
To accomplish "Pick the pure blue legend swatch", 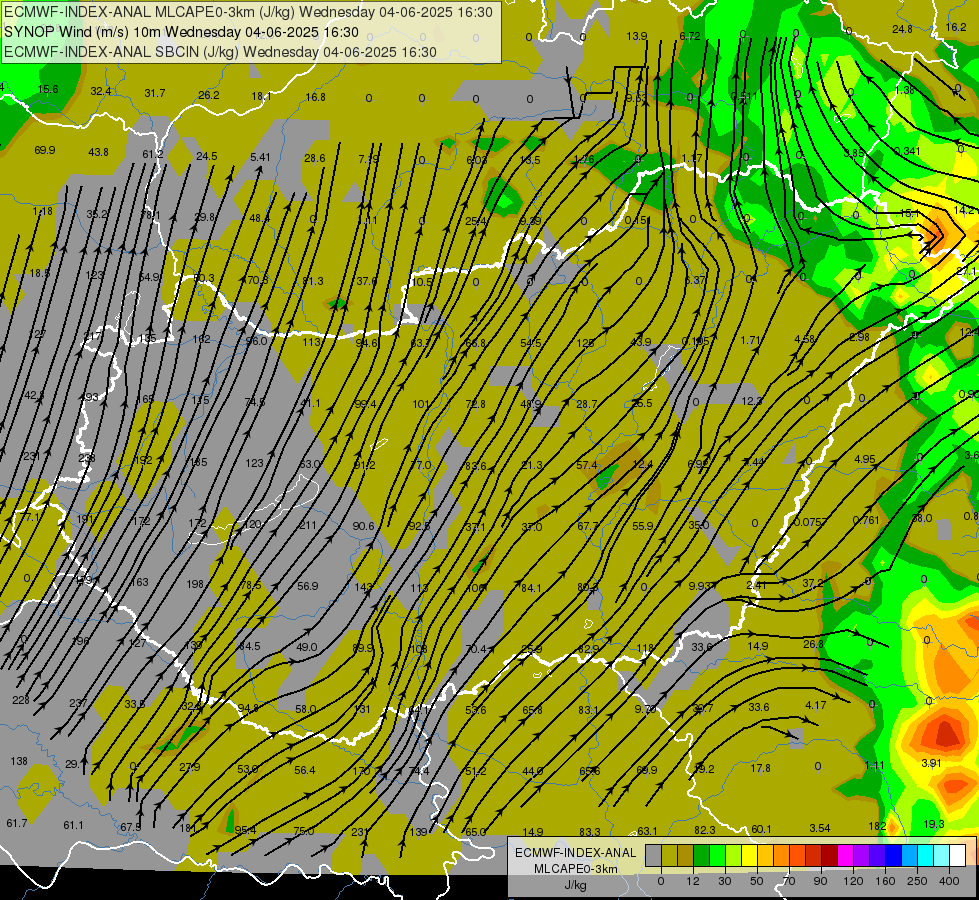I will tap(893, 855).
